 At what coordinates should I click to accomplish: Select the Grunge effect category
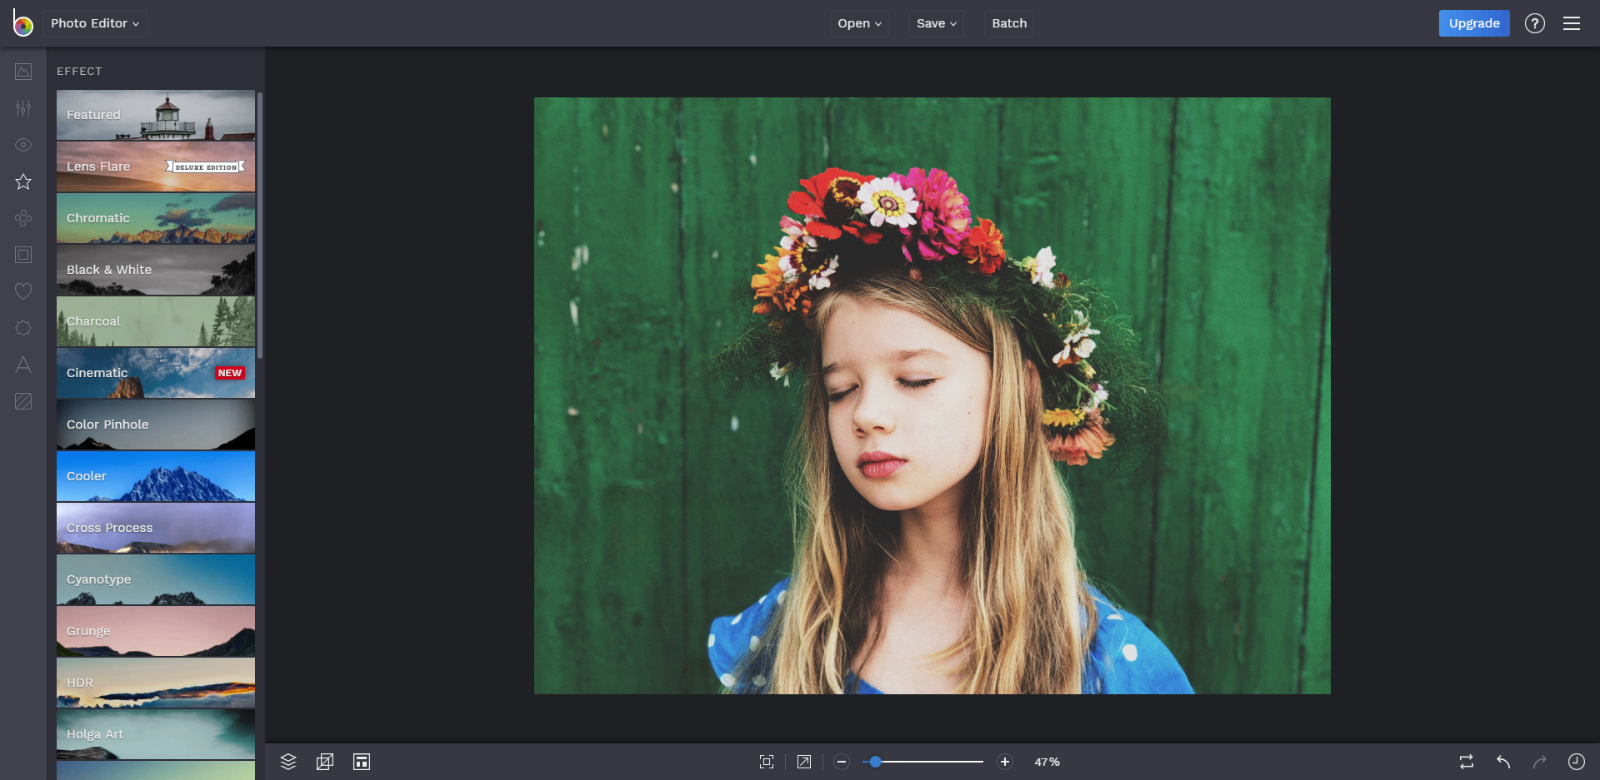tap(156, 631)
